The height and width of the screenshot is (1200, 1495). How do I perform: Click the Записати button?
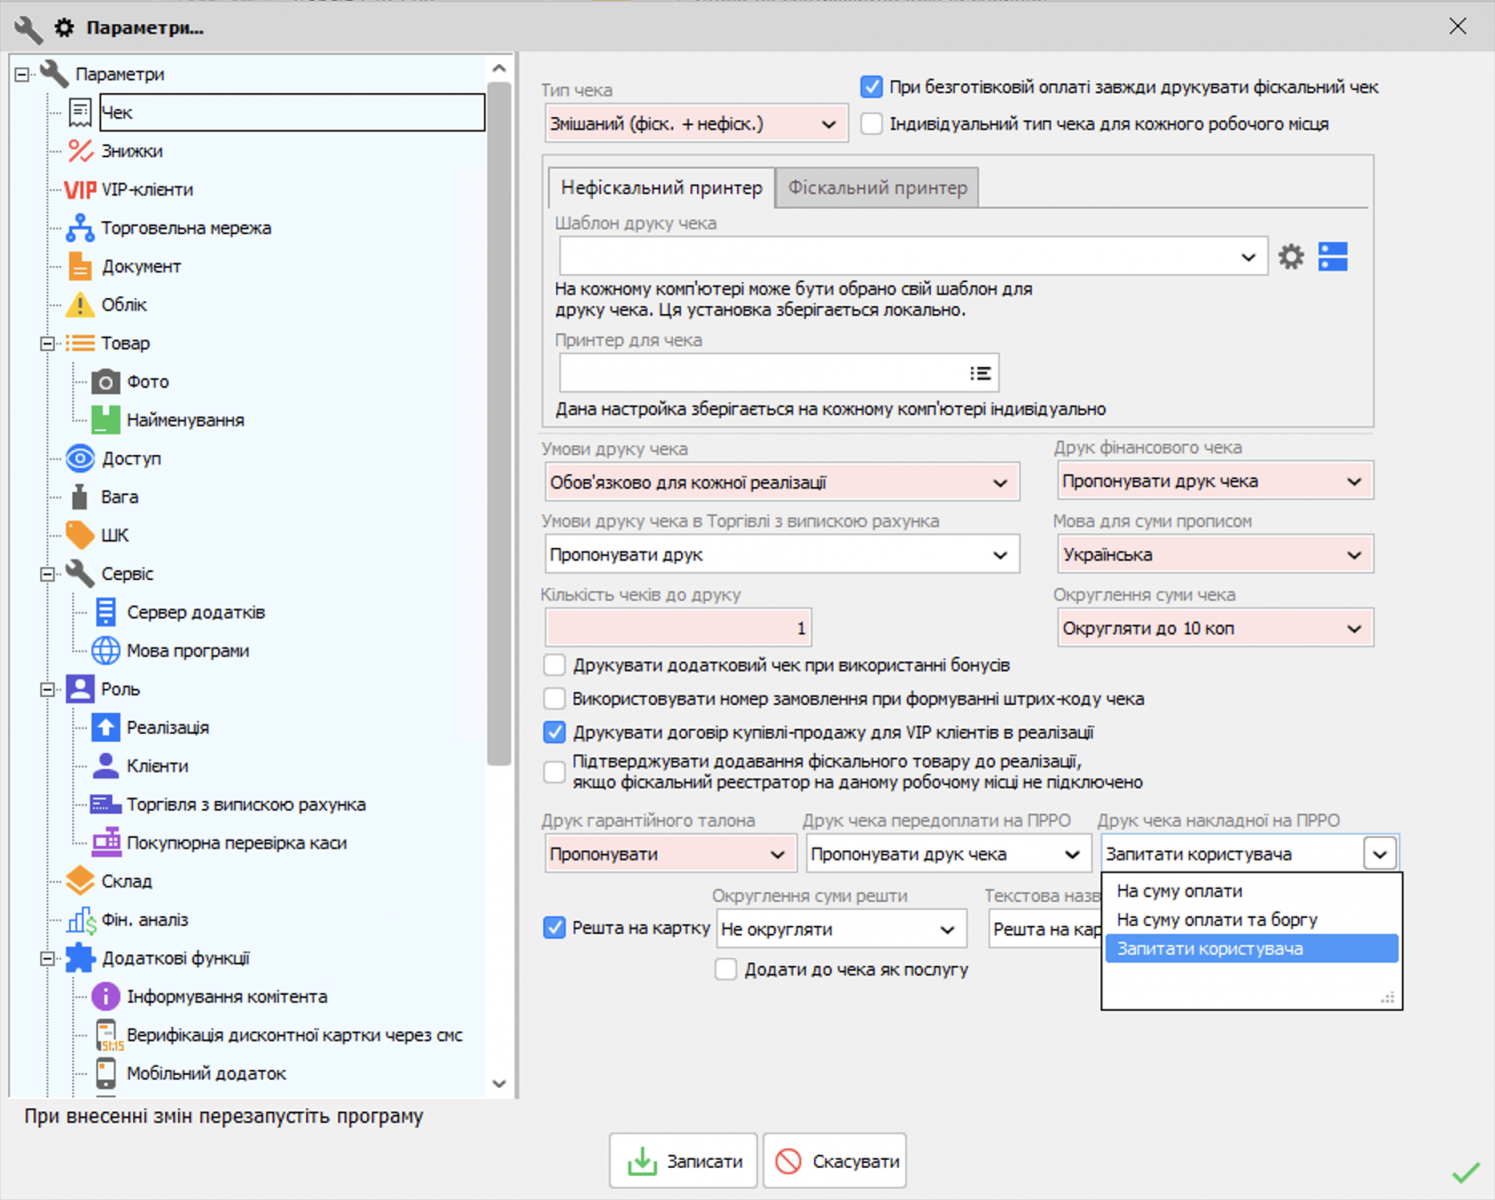(684, 1161)
